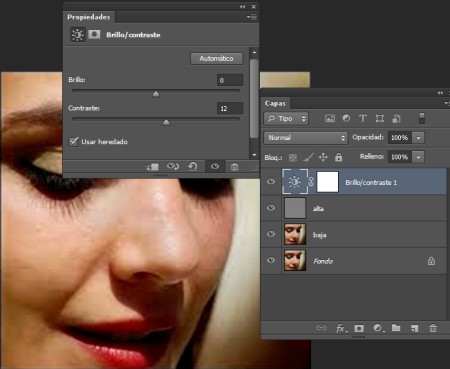Select the white layer mask thumbnail
450x369 pixels.
328,182
